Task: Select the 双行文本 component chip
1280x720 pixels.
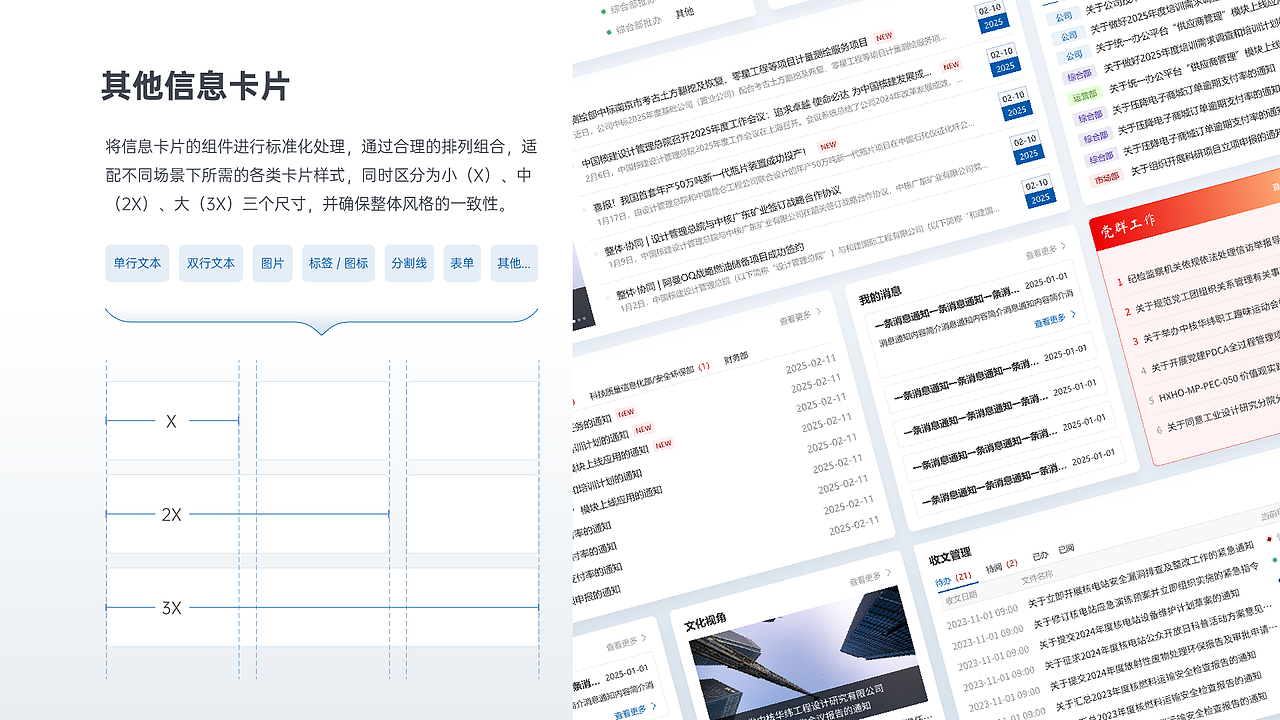Action: pyautogui.click(x=211, y=263)
